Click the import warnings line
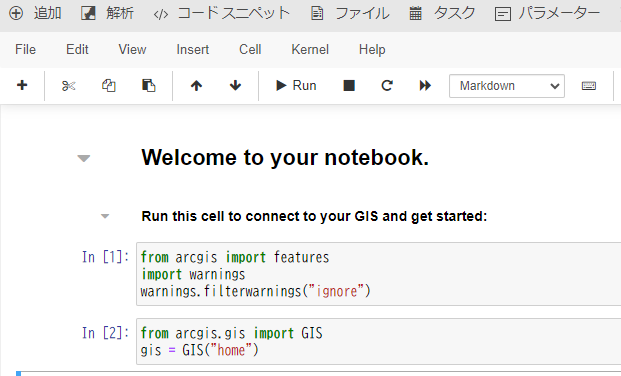This screenshot has height=376, width=621. coord(193,275)
